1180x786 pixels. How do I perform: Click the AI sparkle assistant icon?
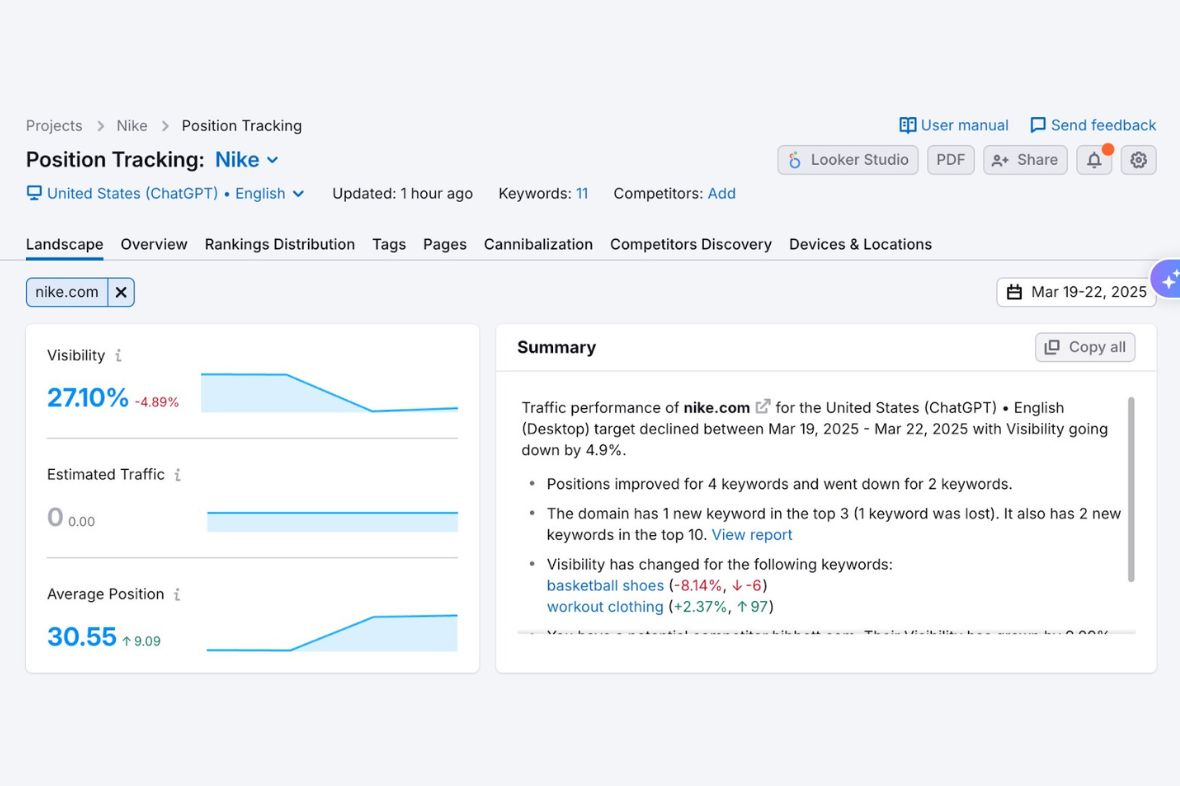[1168, 280]
